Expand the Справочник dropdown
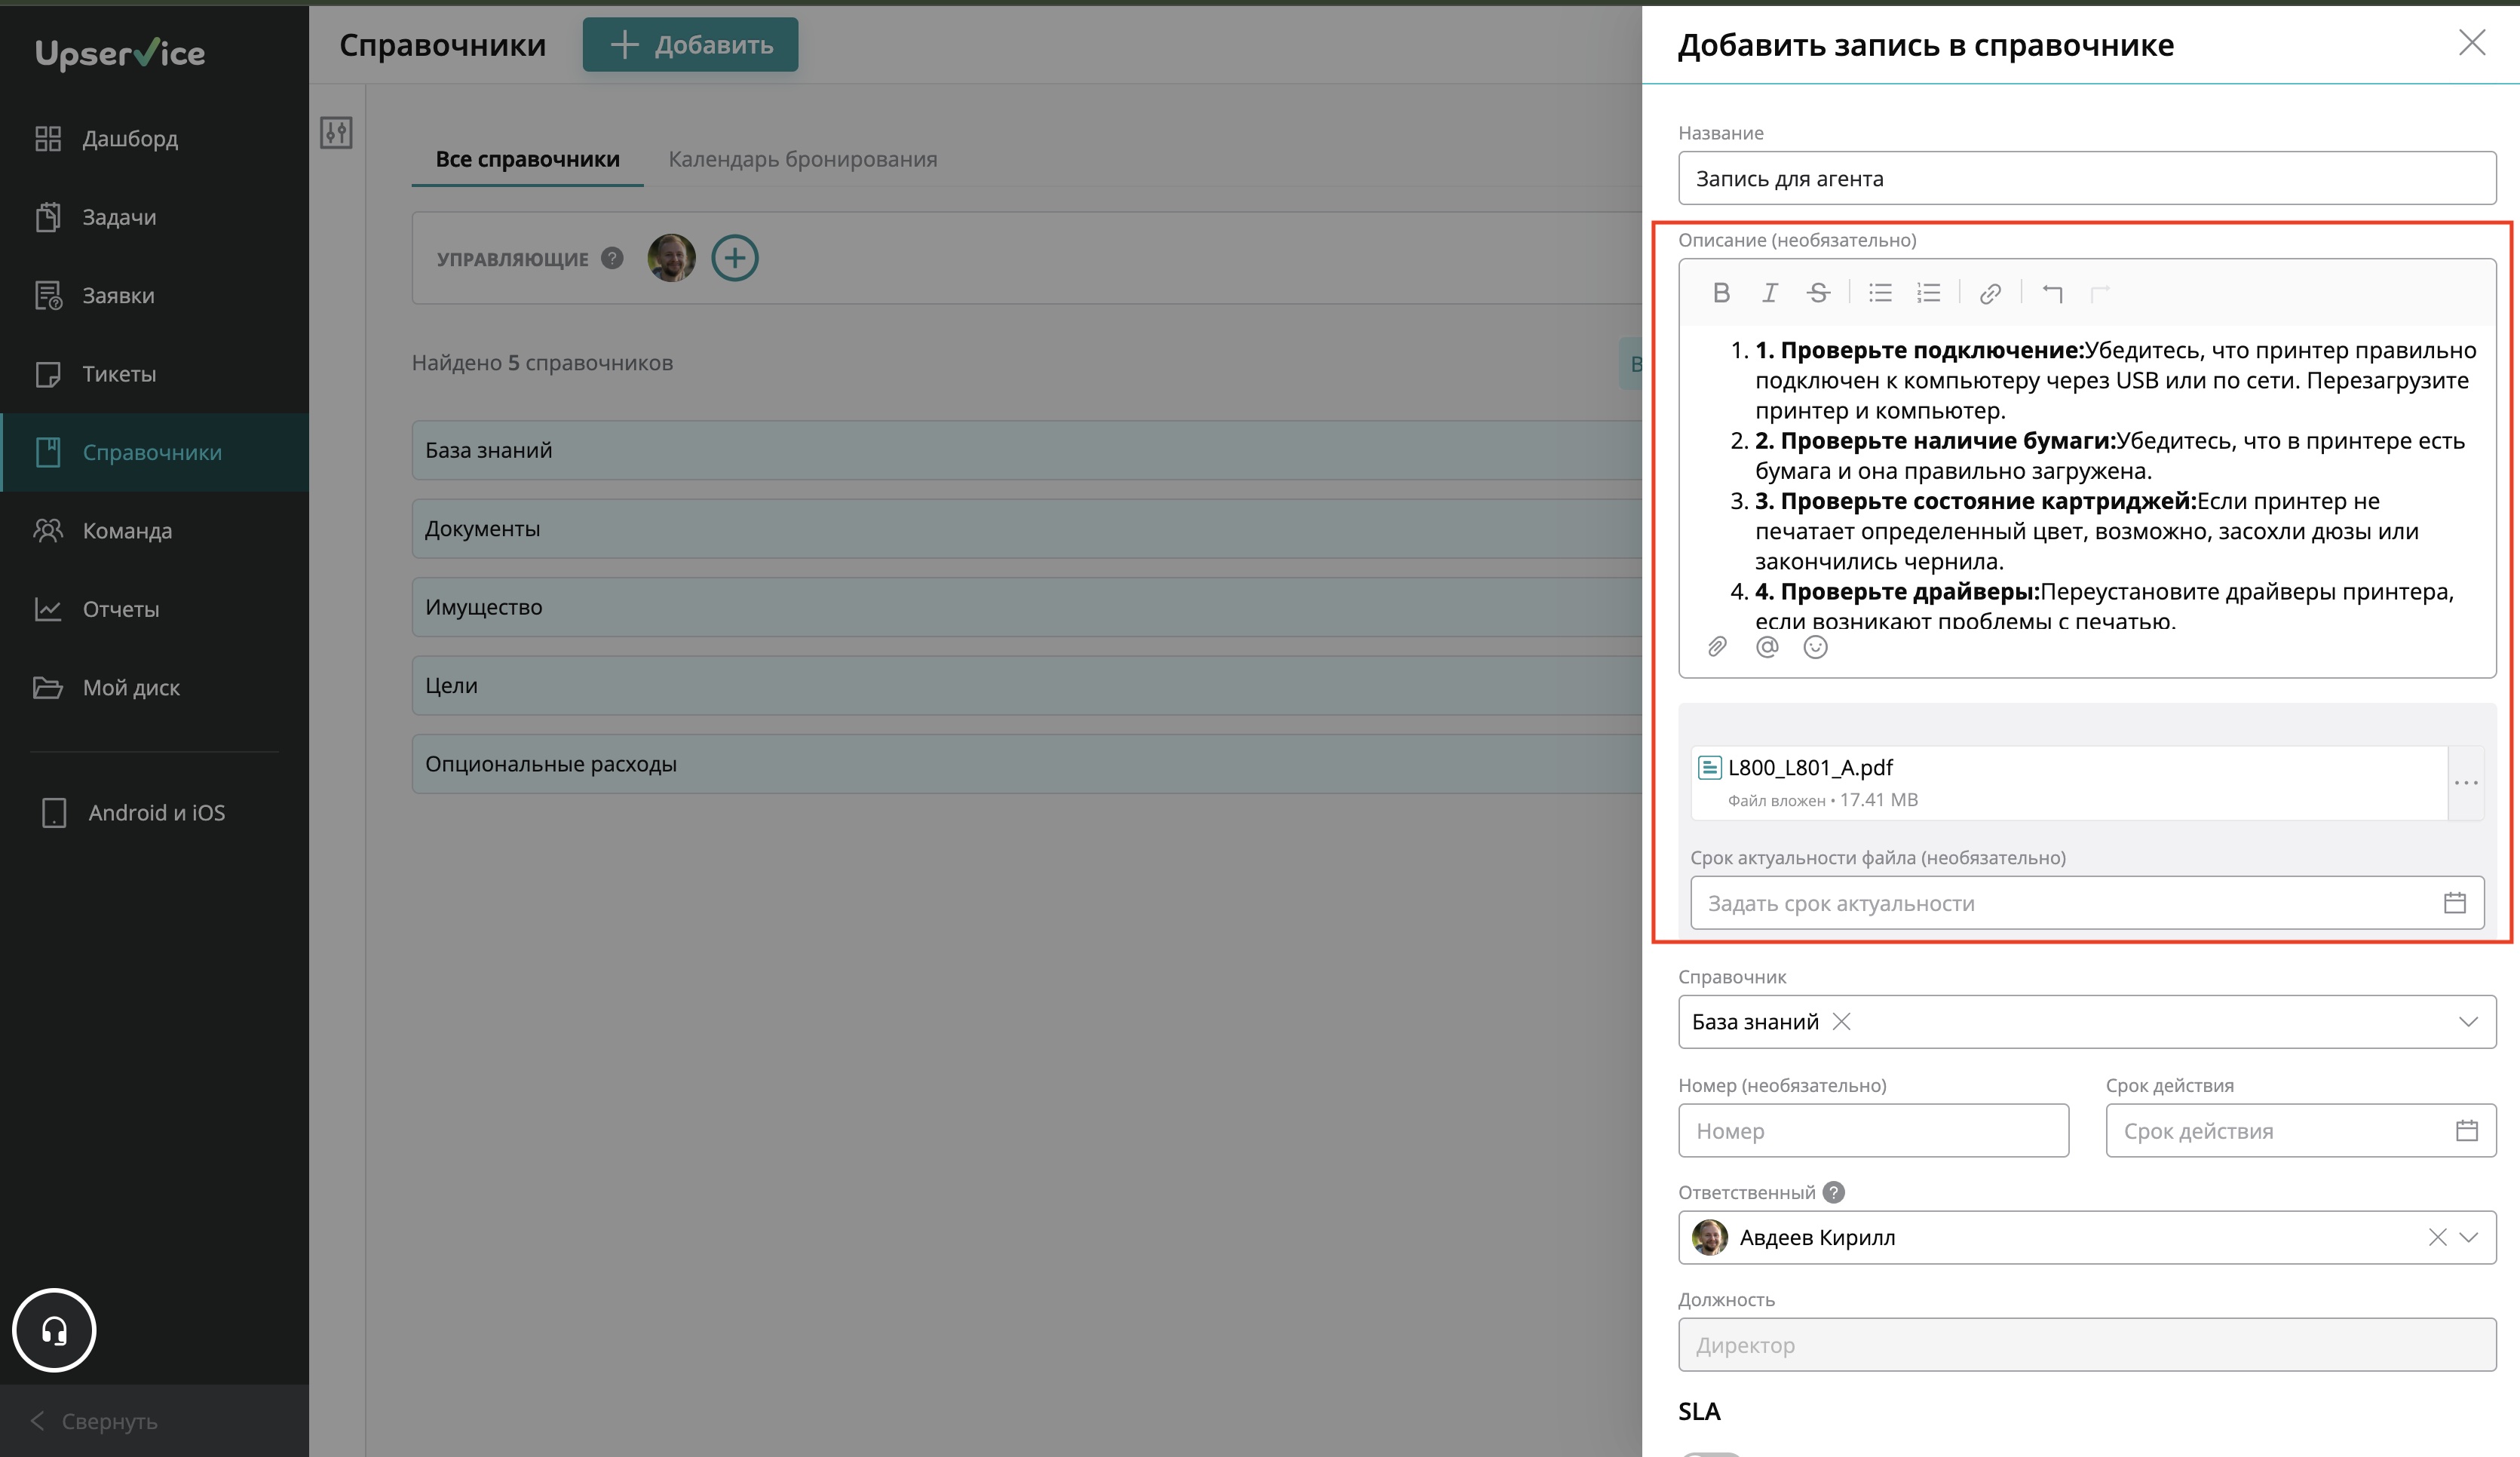The width and height of the screenshot is (2520, 1457). click(2468, 1022)
